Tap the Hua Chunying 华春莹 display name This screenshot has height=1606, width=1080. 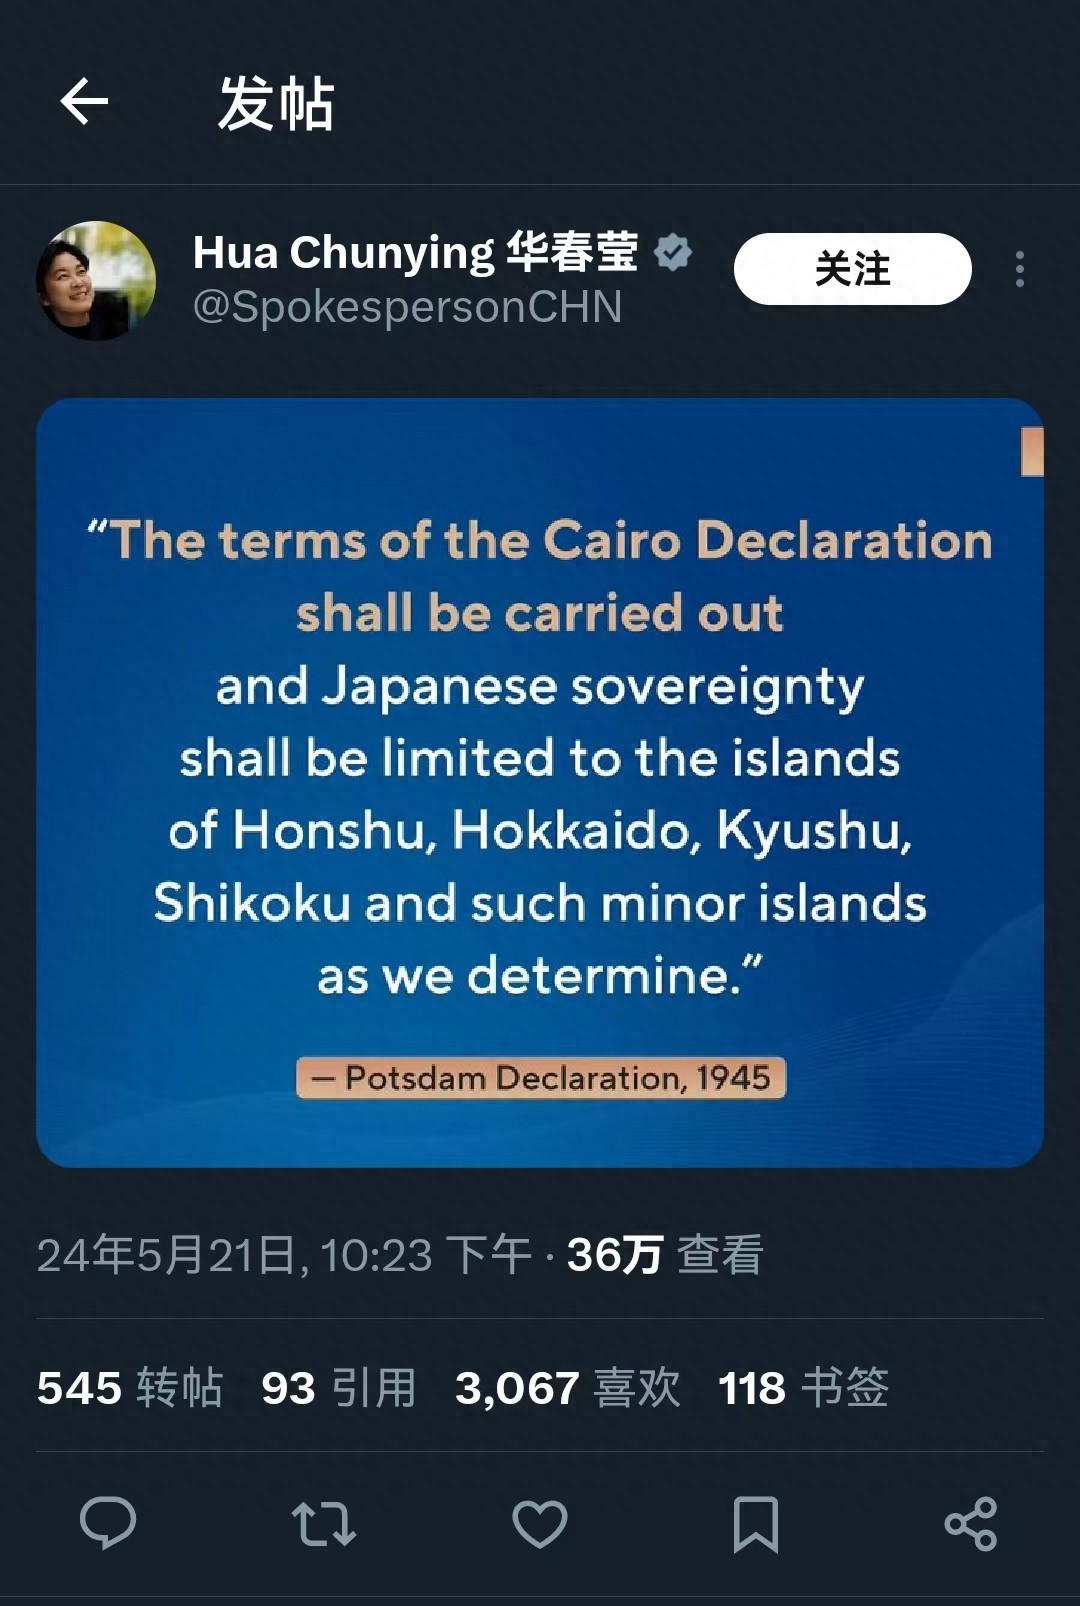click(x=415, y=252)
